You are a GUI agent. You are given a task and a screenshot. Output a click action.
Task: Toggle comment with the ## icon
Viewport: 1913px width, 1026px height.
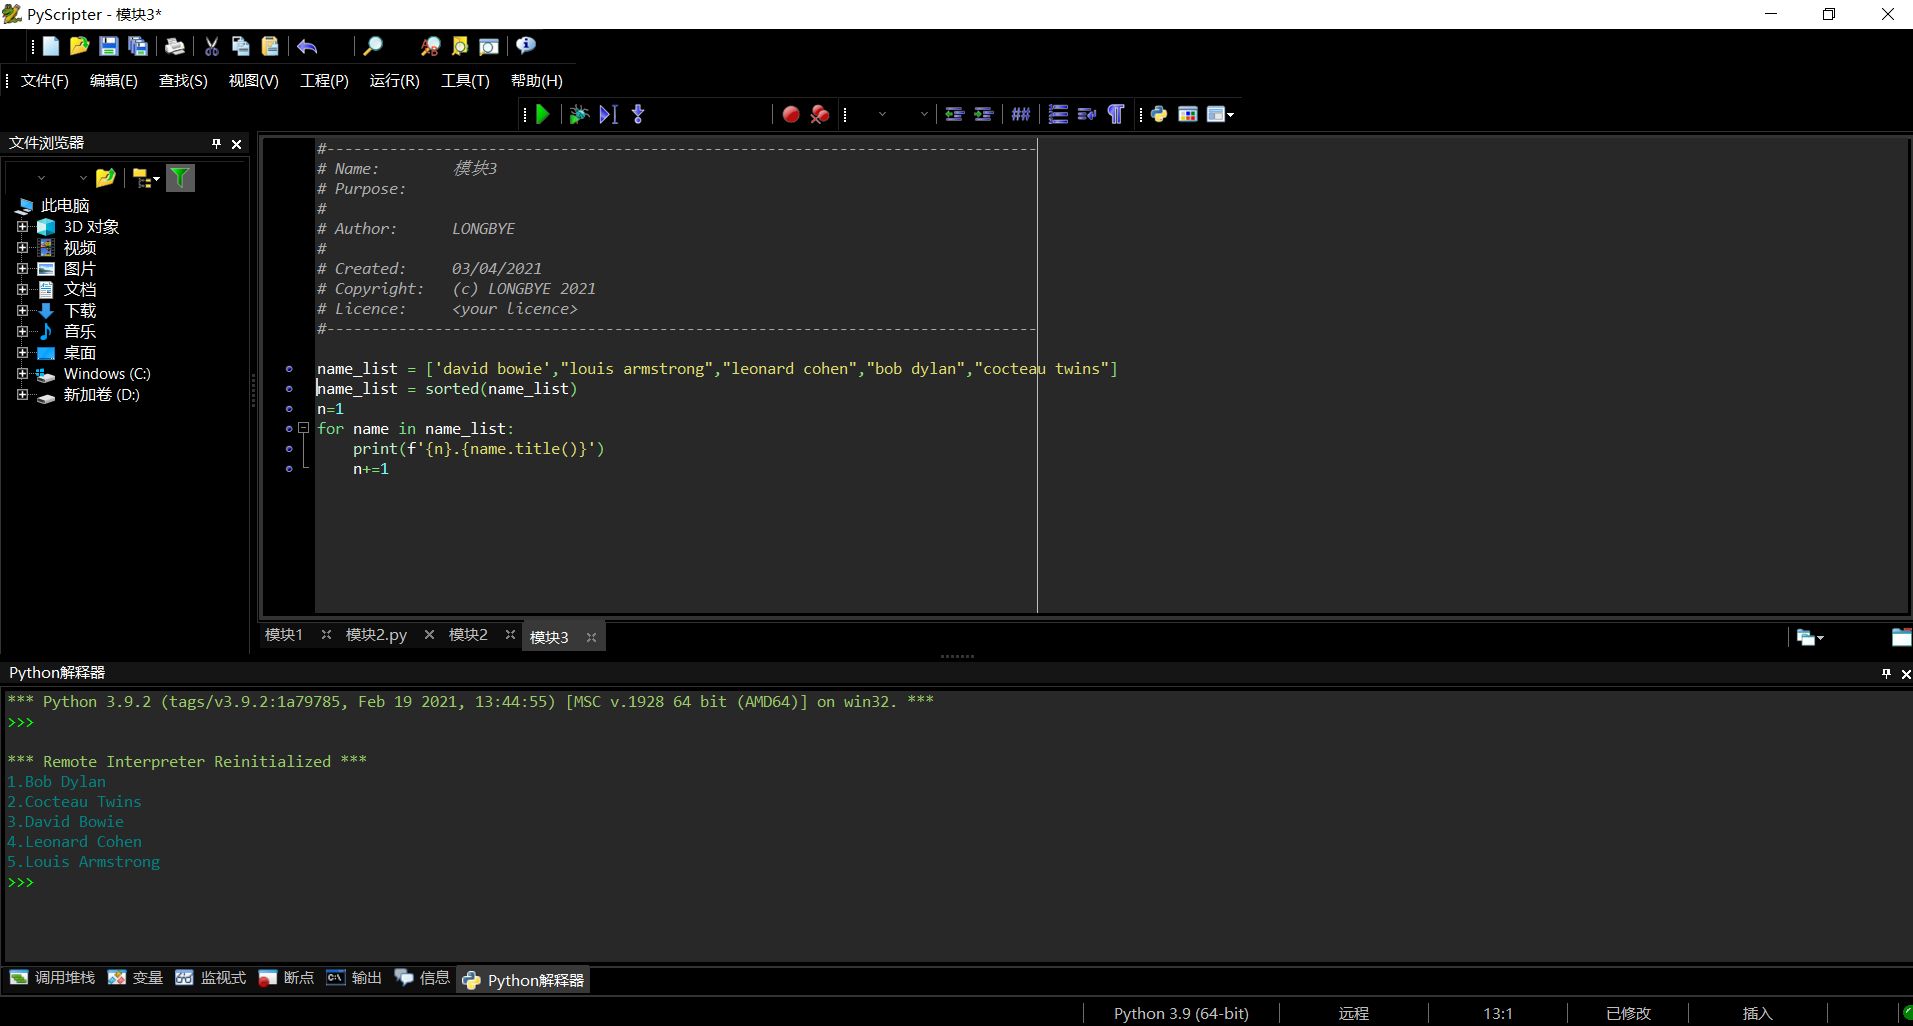pyautogui.click(x=1021, y=114)
